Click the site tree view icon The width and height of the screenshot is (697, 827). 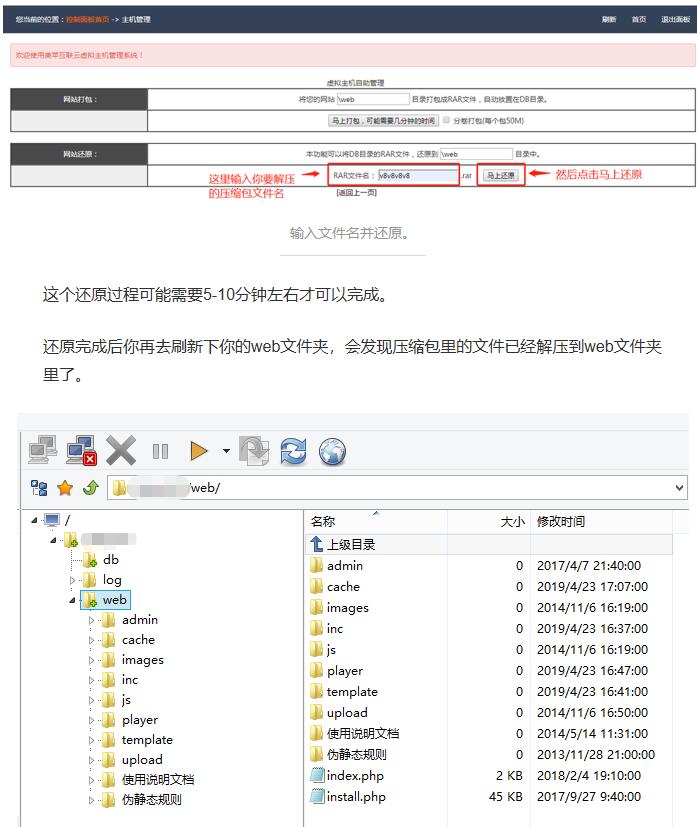(x=39, y=488)
